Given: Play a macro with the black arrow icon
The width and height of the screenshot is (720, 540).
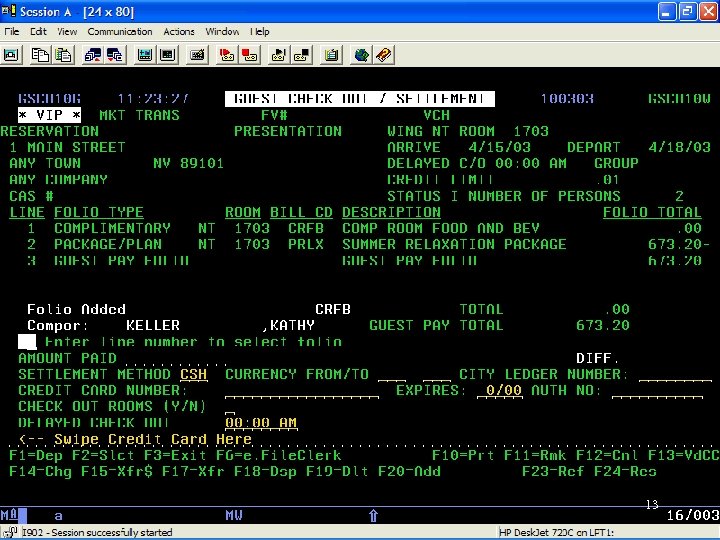Looking at the screenshot, I should tap(279, 55).
